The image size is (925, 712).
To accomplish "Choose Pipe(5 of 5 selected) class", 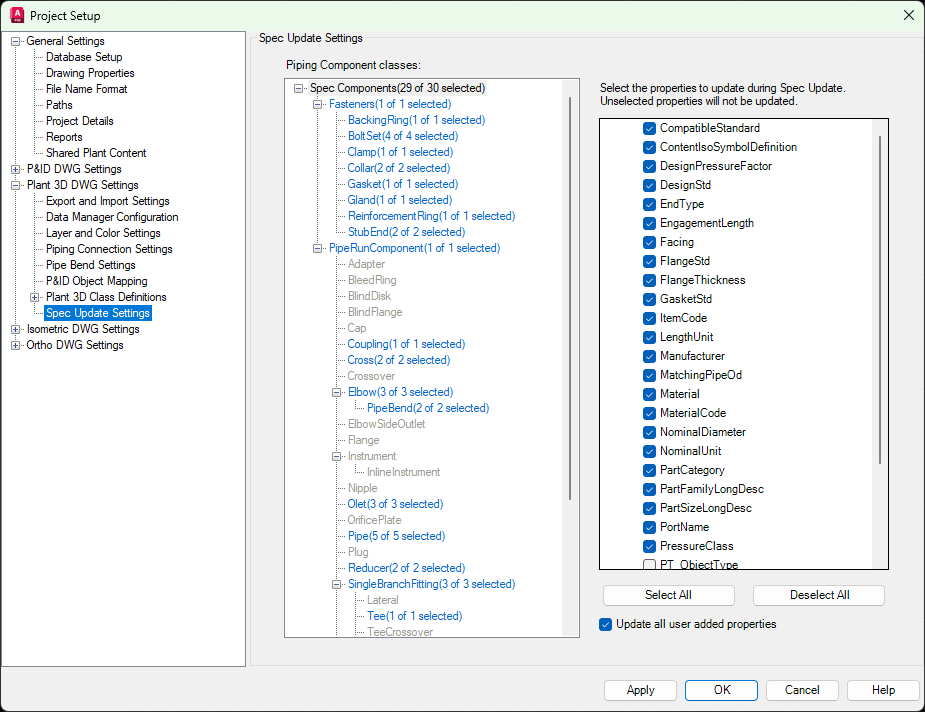I will point(396,536).
